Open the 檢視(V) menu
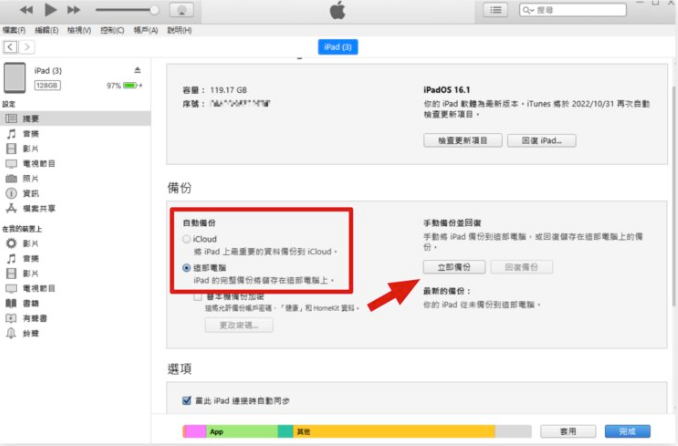 coord(79,30)
